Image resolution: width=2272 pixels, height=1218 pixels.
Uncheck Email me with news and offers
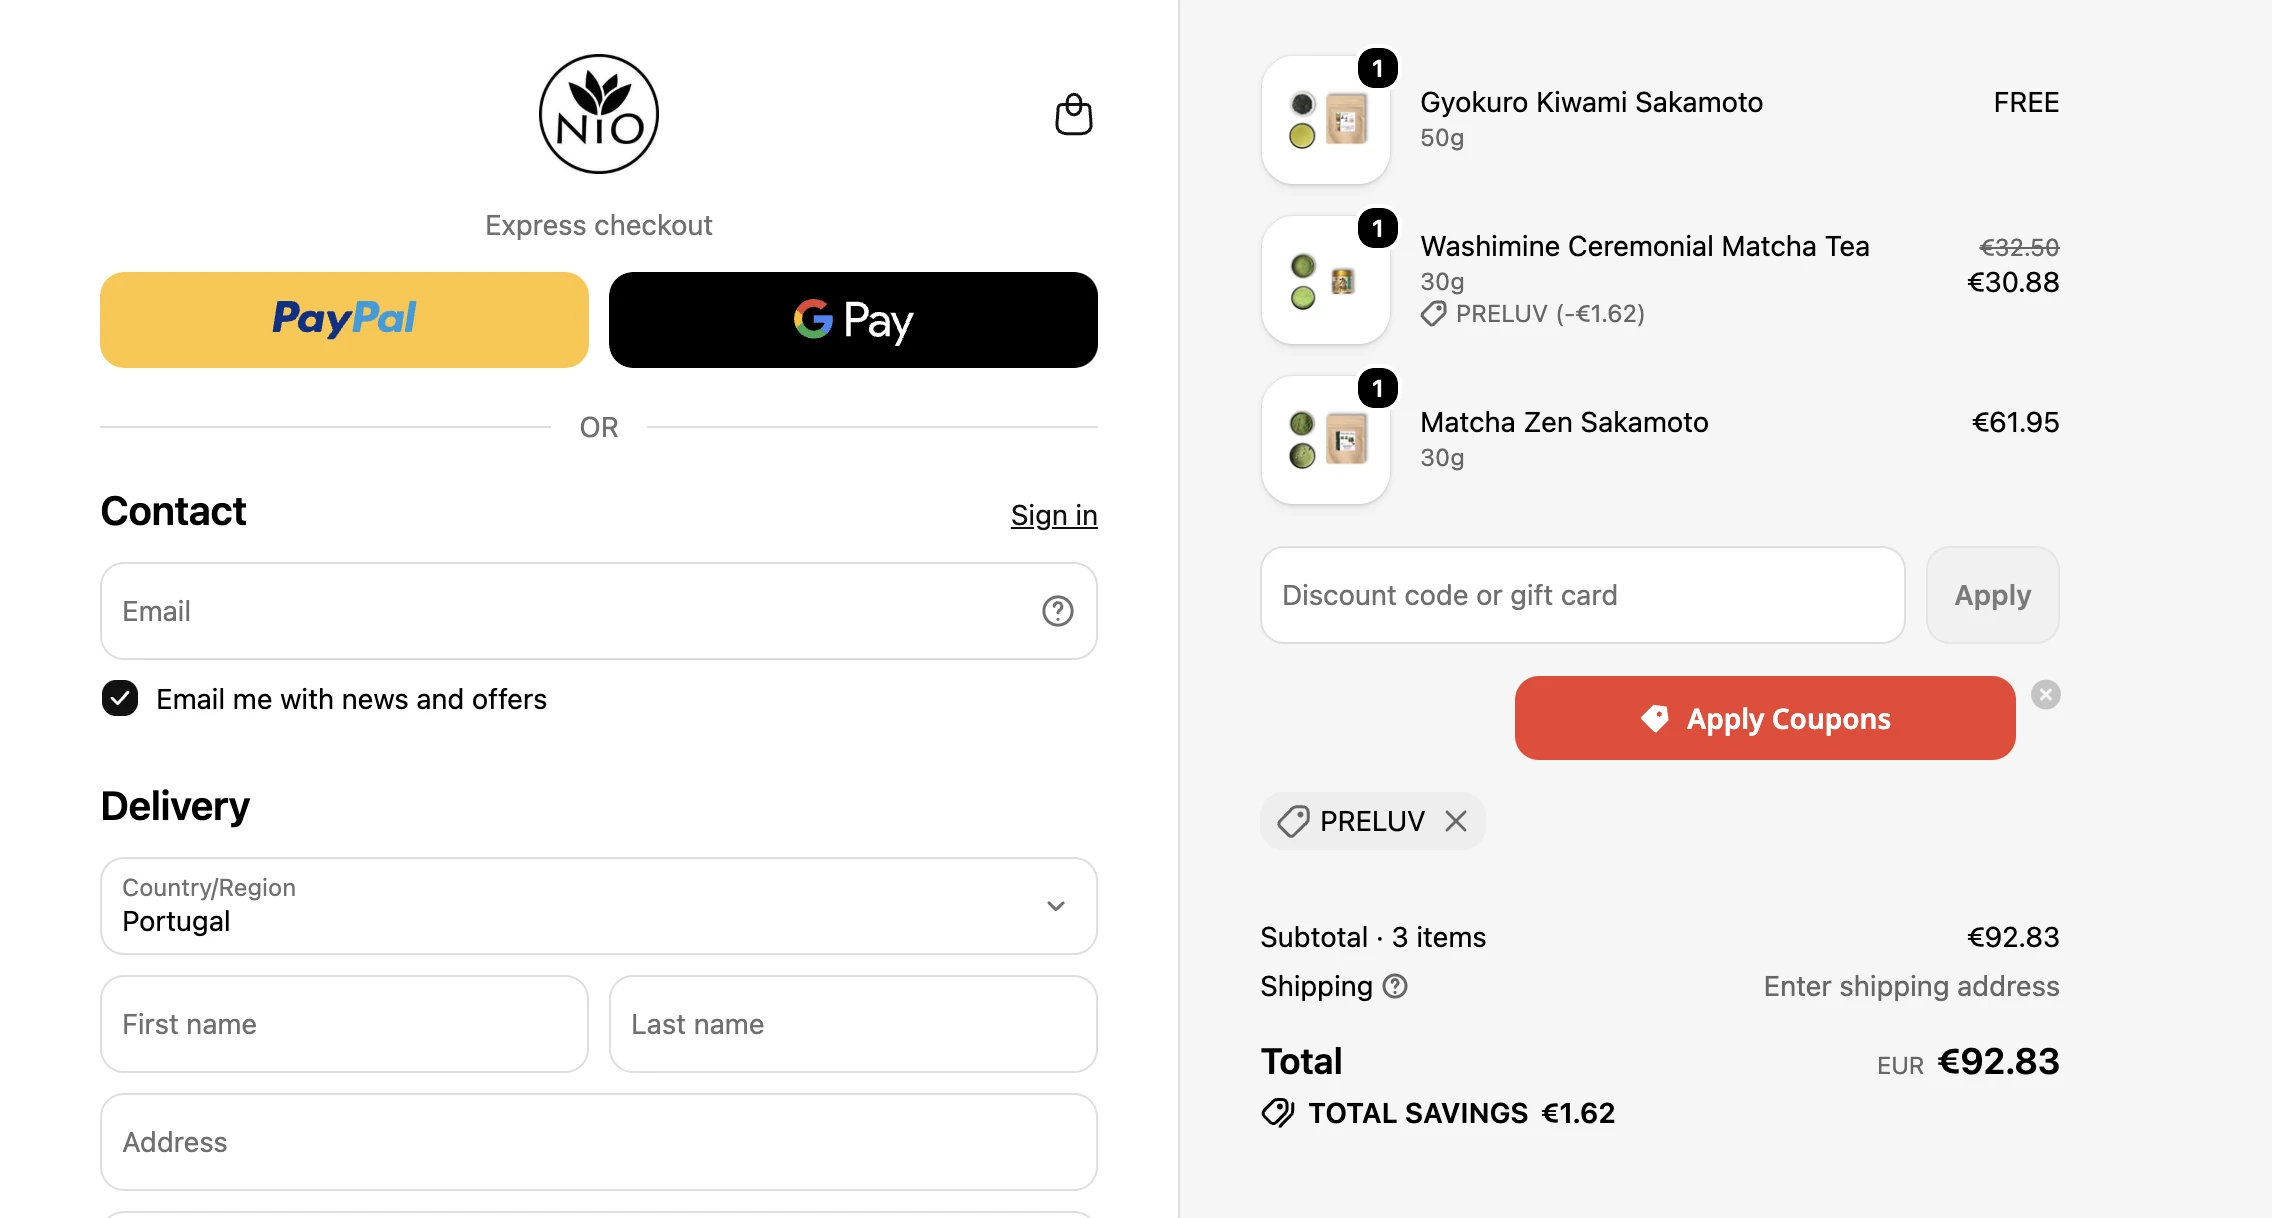pos(120,698)
